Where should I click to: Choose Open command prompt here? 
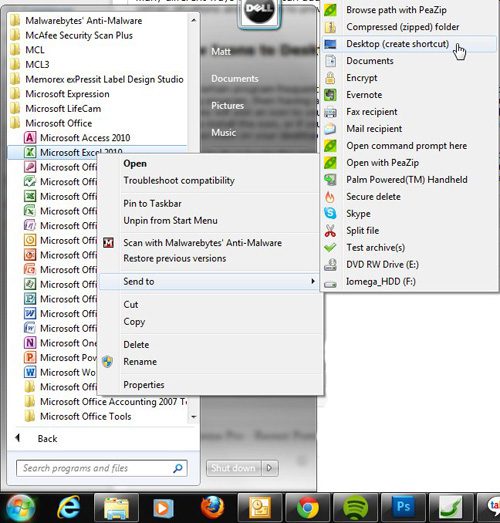pos(407,146)
